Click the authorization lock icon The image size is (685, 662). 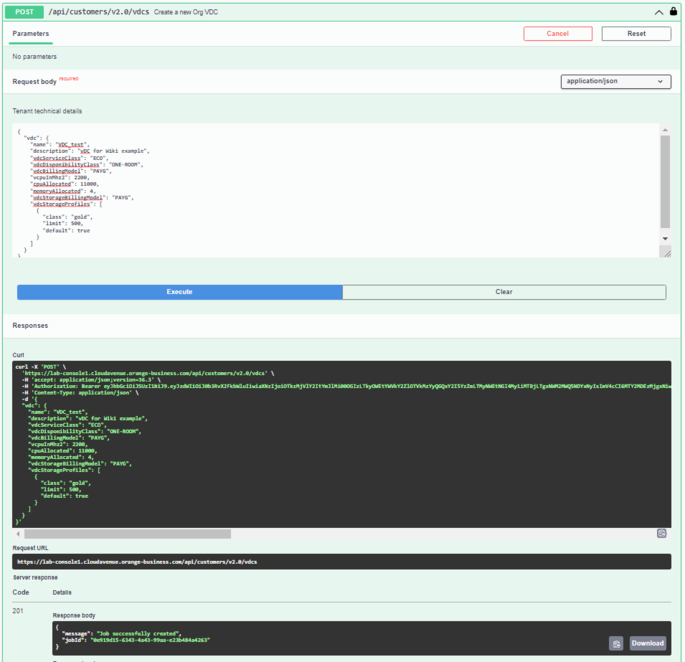coord(673,11)
